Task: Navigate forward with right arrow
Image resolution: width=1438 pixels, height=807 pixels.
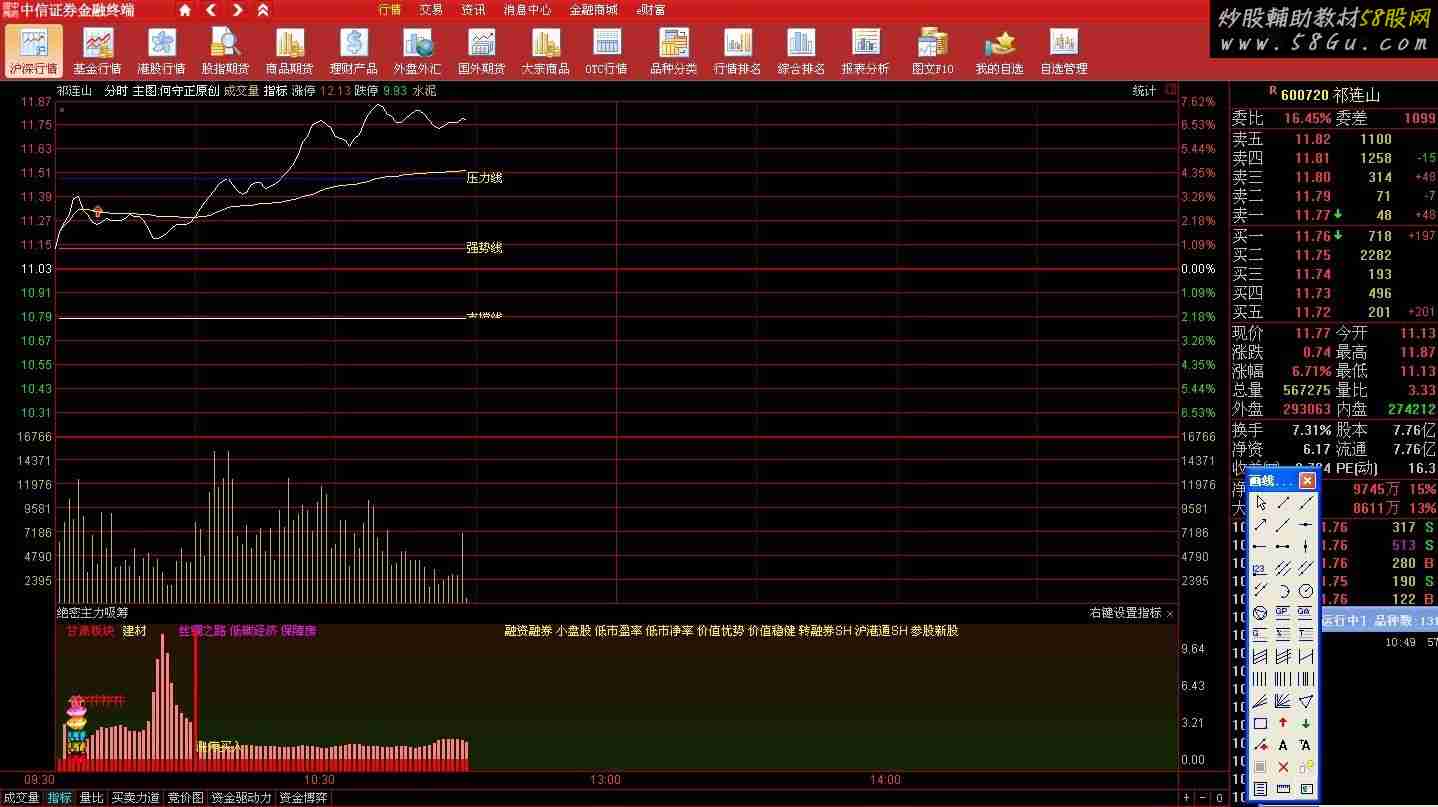Action: [237, 10]
